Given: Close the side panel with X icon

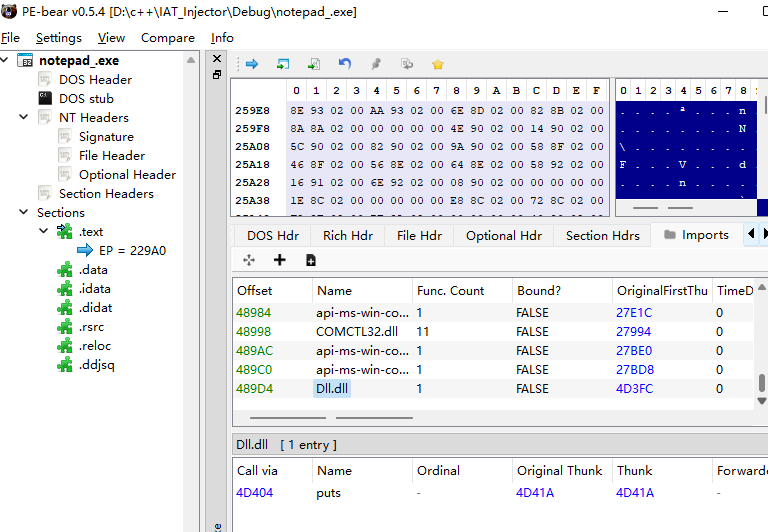Looking at the screenshot, I should pos(217,59).
